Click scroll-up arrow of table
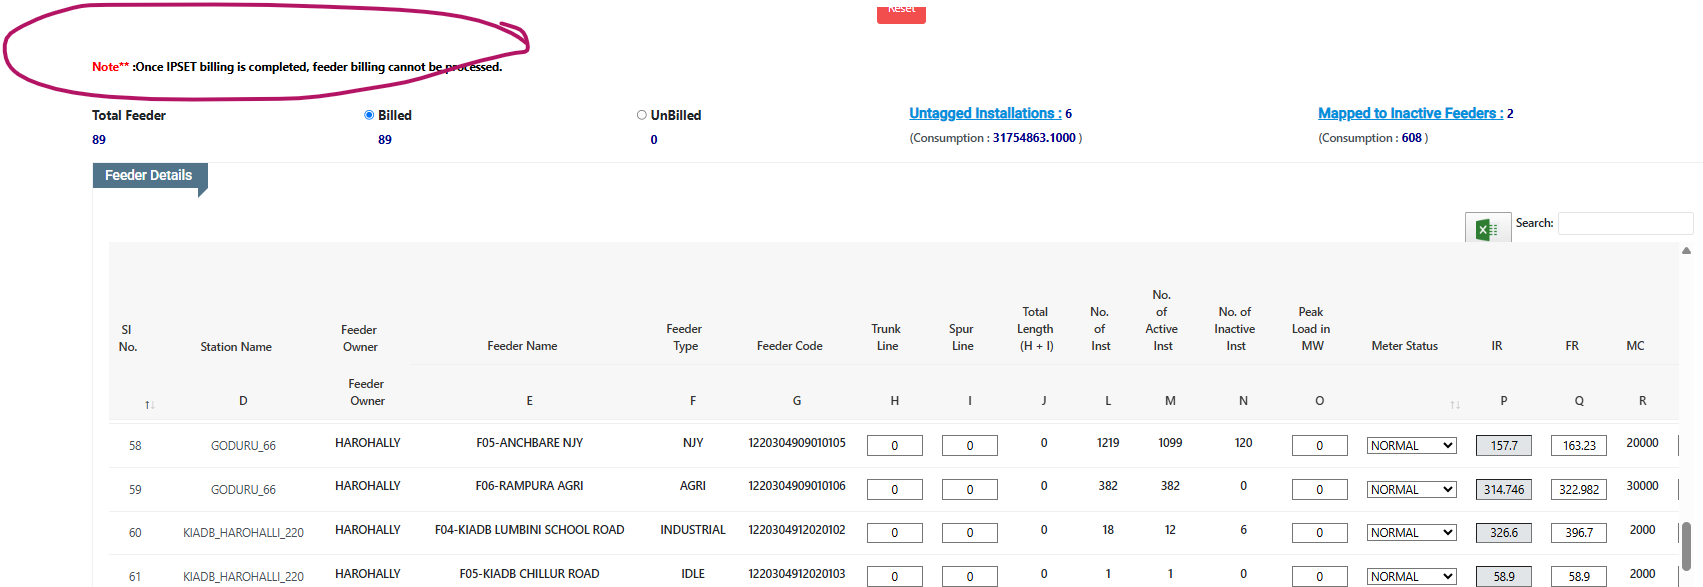This screenshot has height=587, width=1703. tap(1686, 251)
